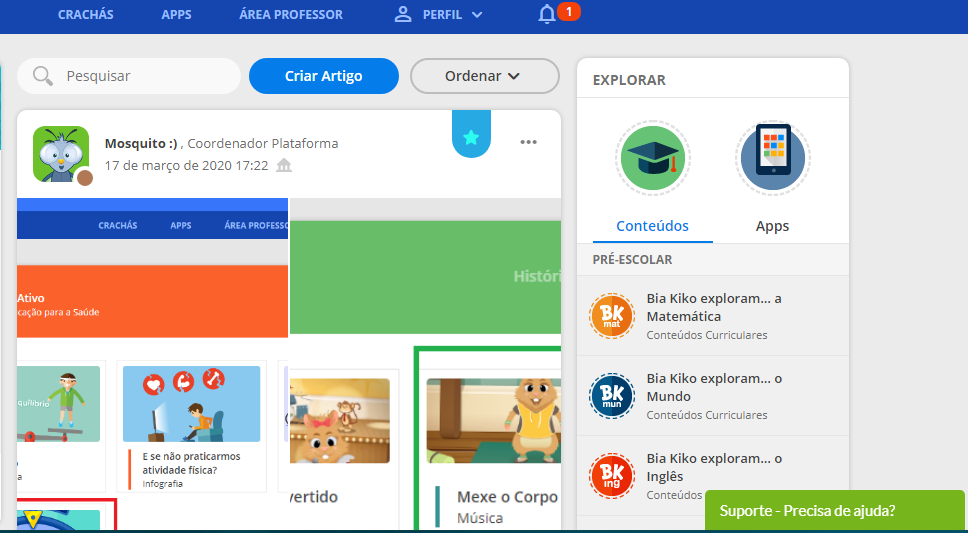The image size is (968, 533).
Task: Click the Mosquito author avatar
Action: pos(61,154)
